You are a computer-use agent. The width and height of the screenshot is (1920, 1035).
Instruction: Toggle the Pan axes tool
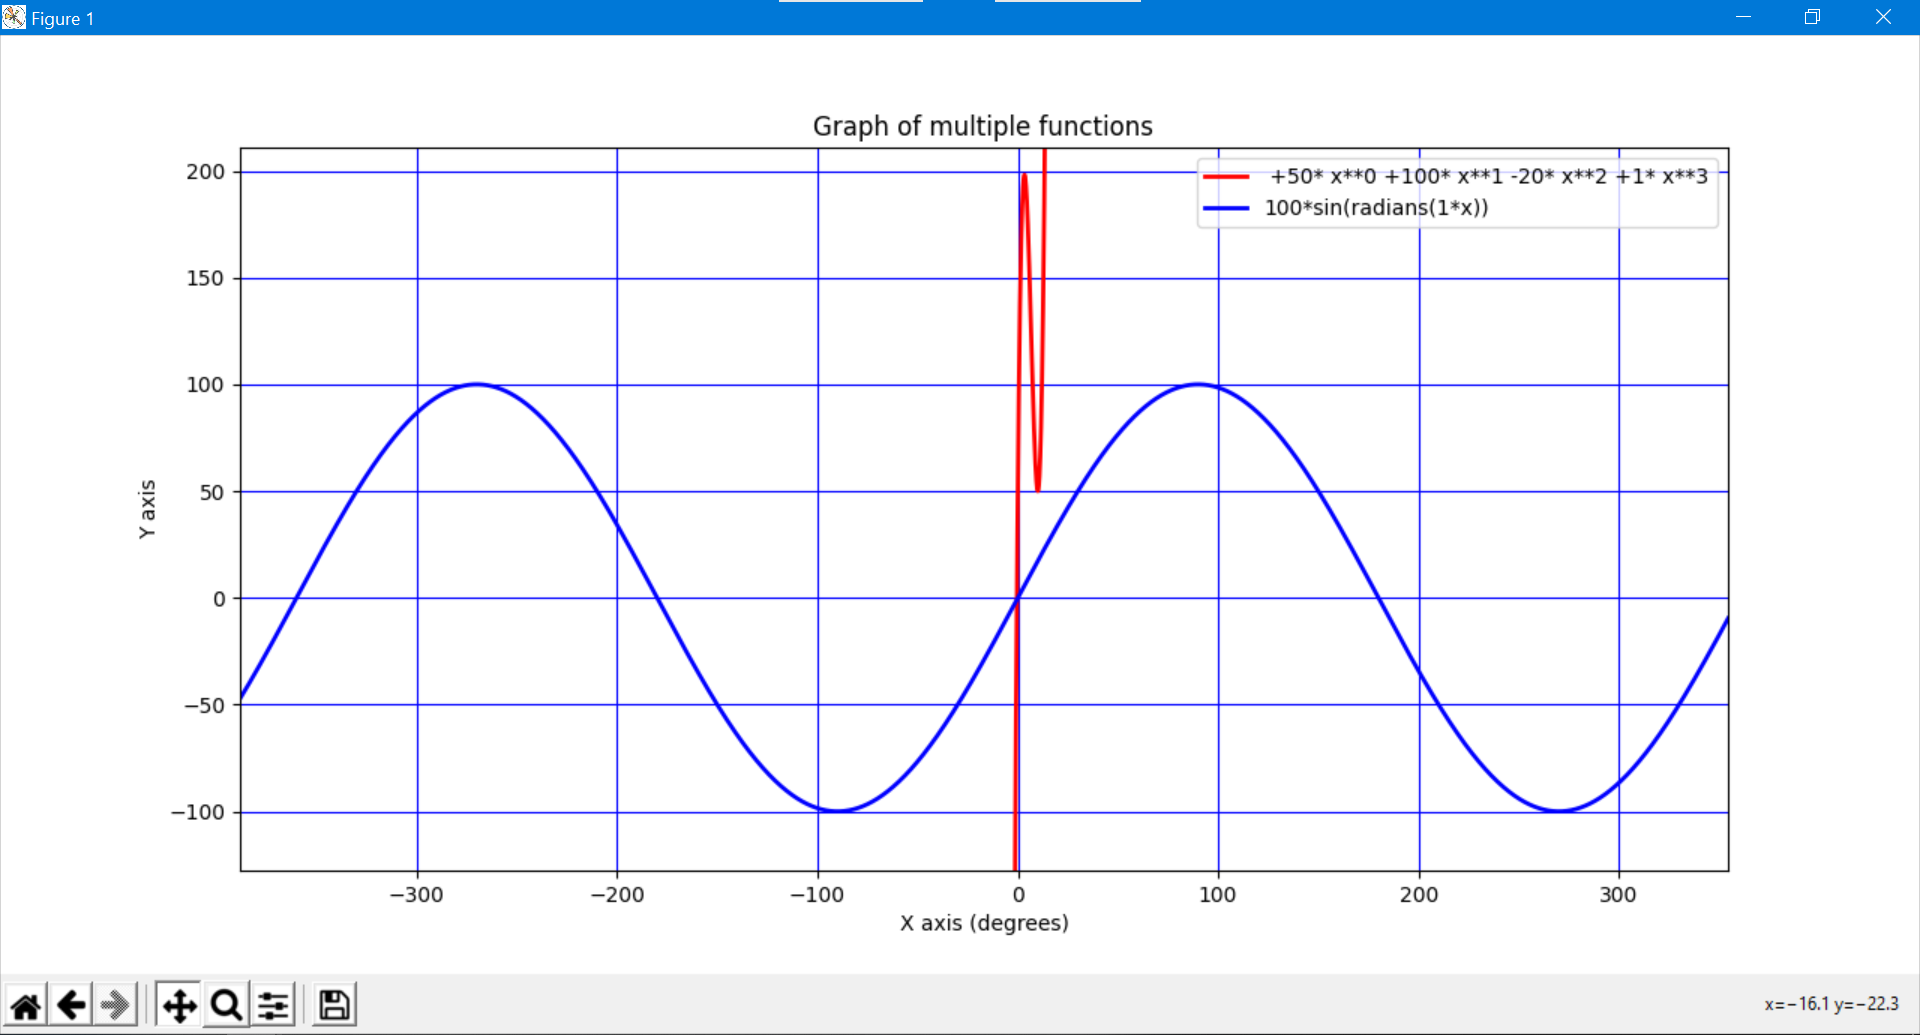point(179,1005)
